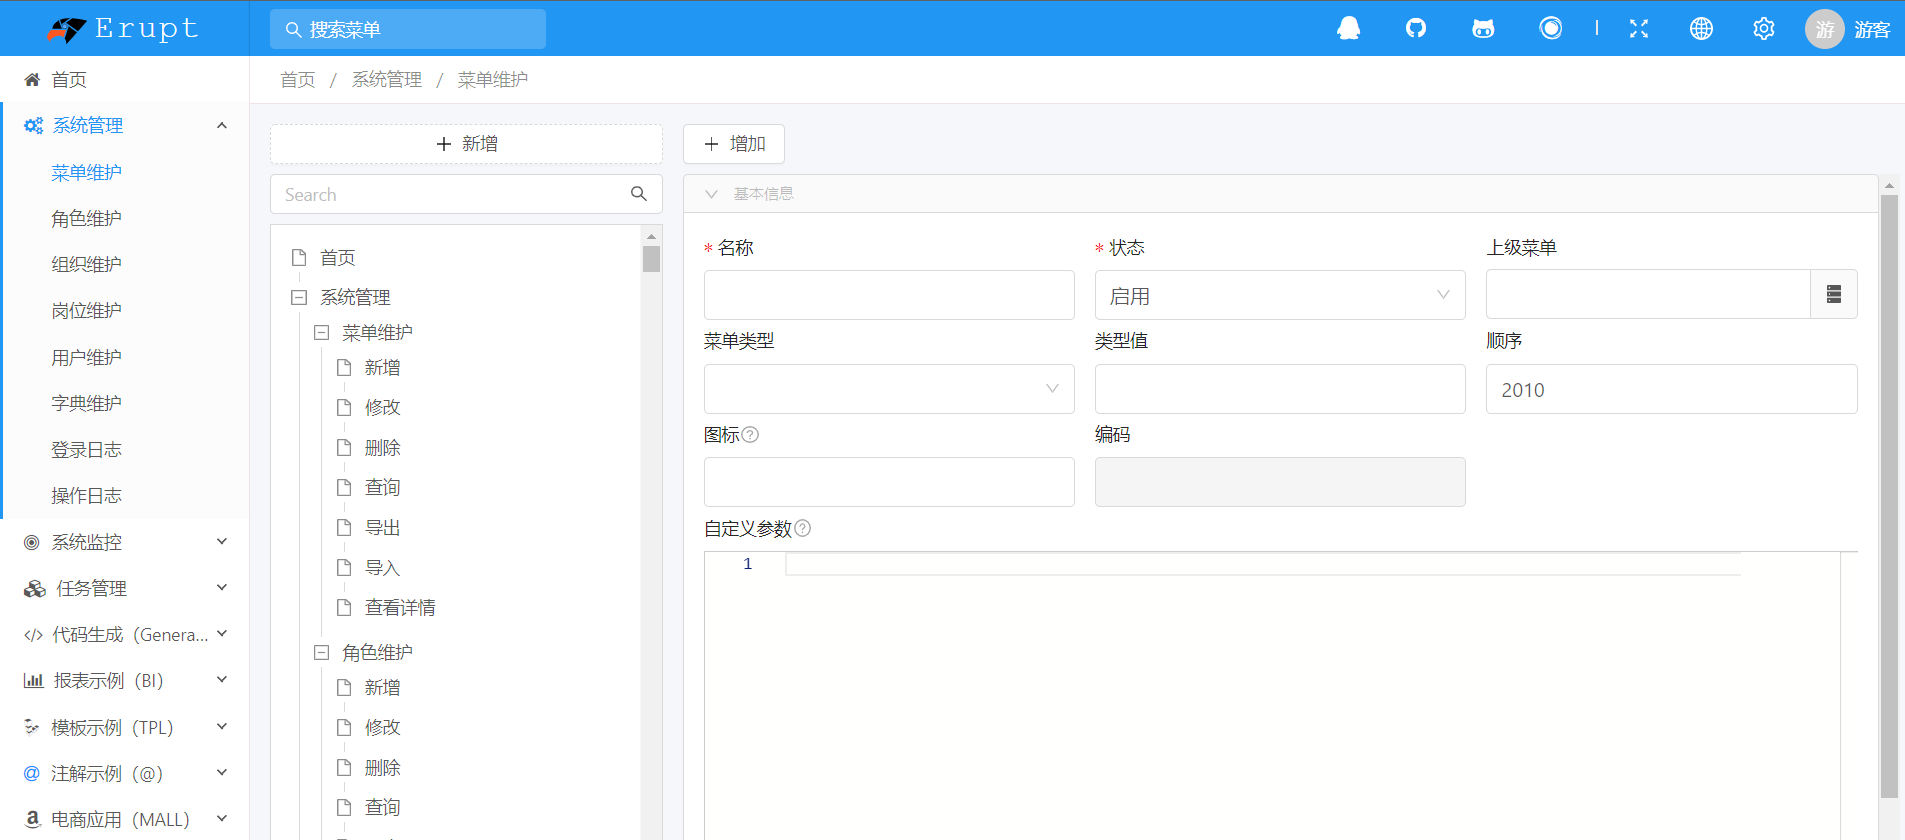This screenshot has height=840, width=1905.
Task: Click the file icon beside tree node 首页
Action: 298,258
